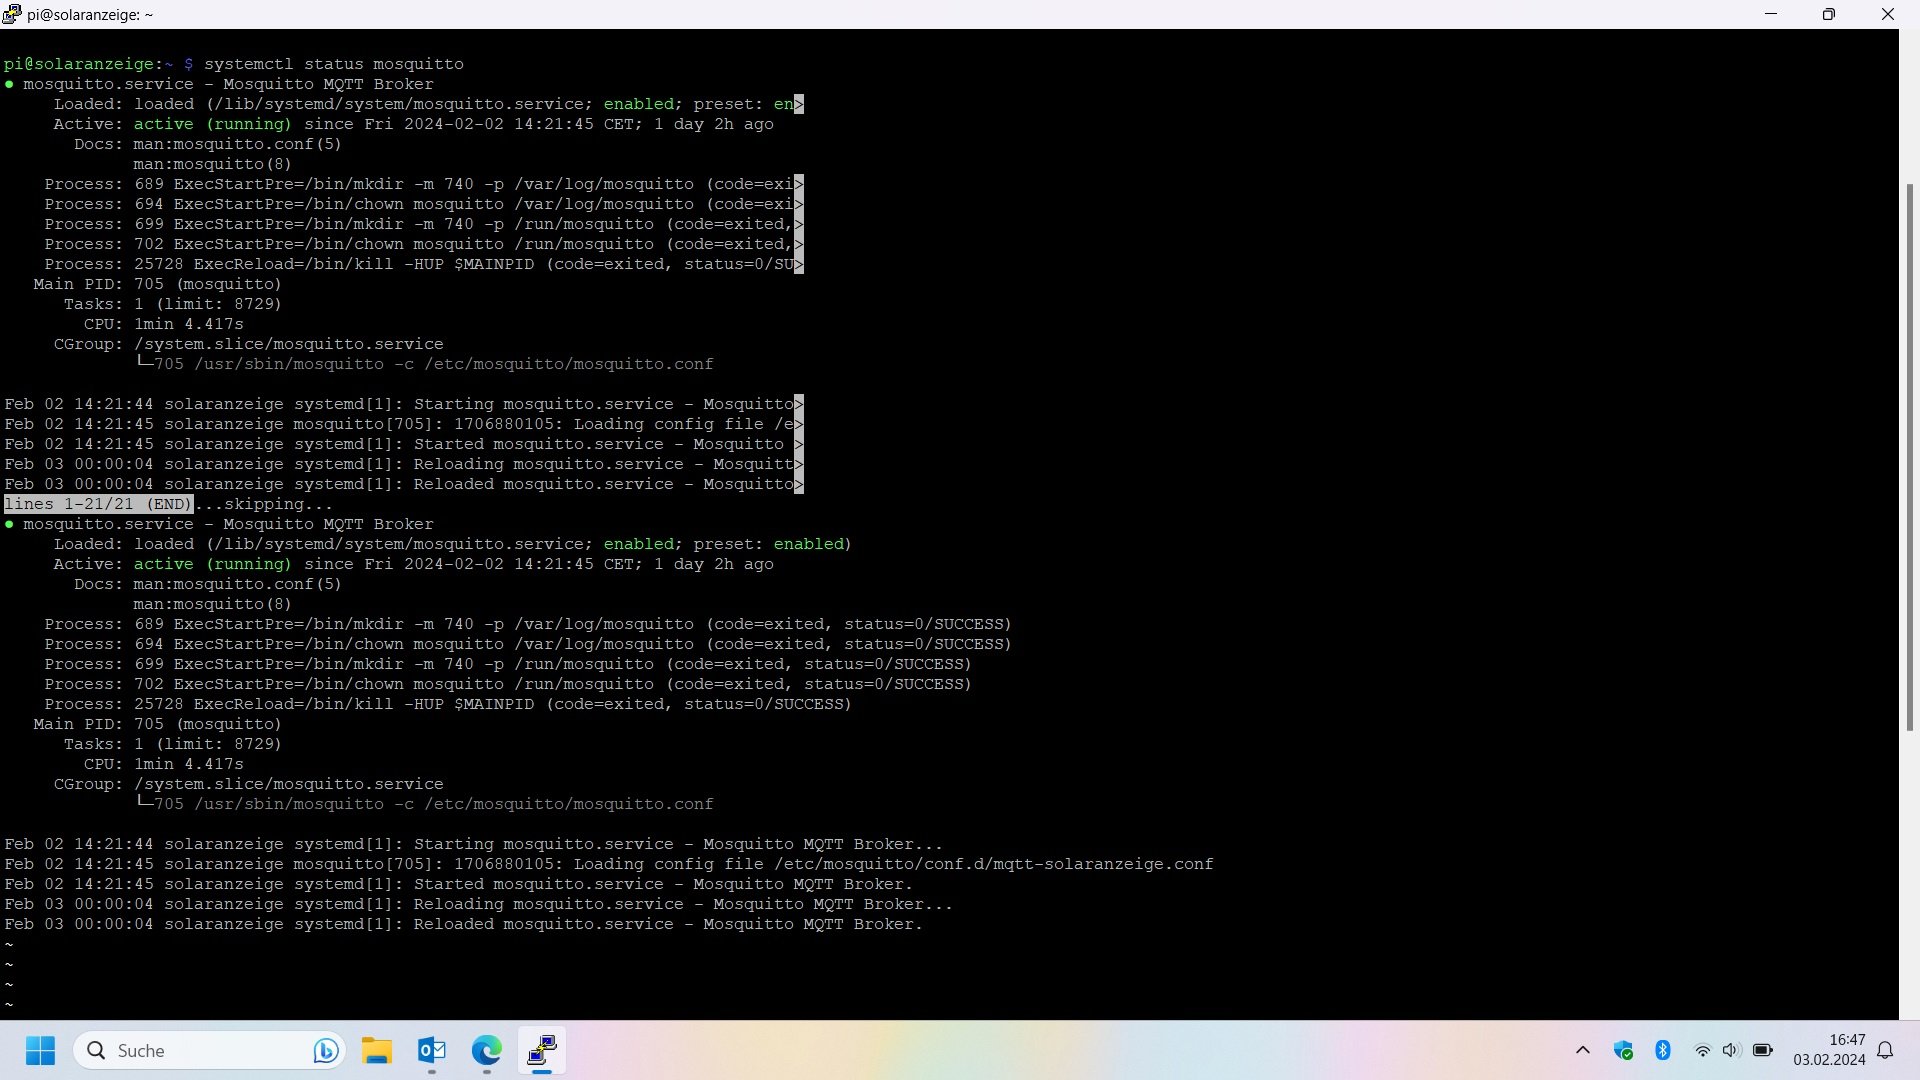
Task: Open the PuTTY app on the taskbar
Action: 542,1050
